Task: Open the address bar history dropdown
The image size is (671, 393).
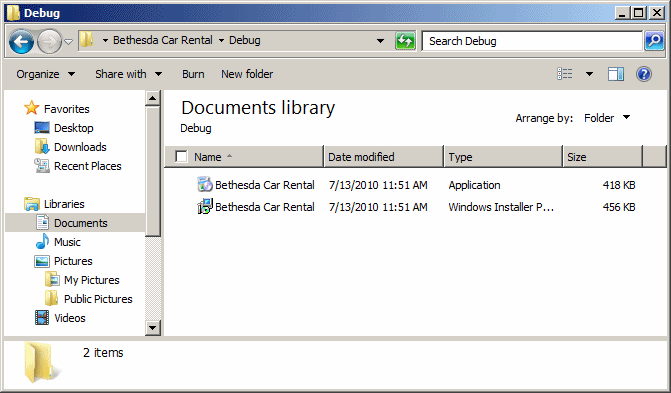Action: pyautogui.click(x=380, y=41)
